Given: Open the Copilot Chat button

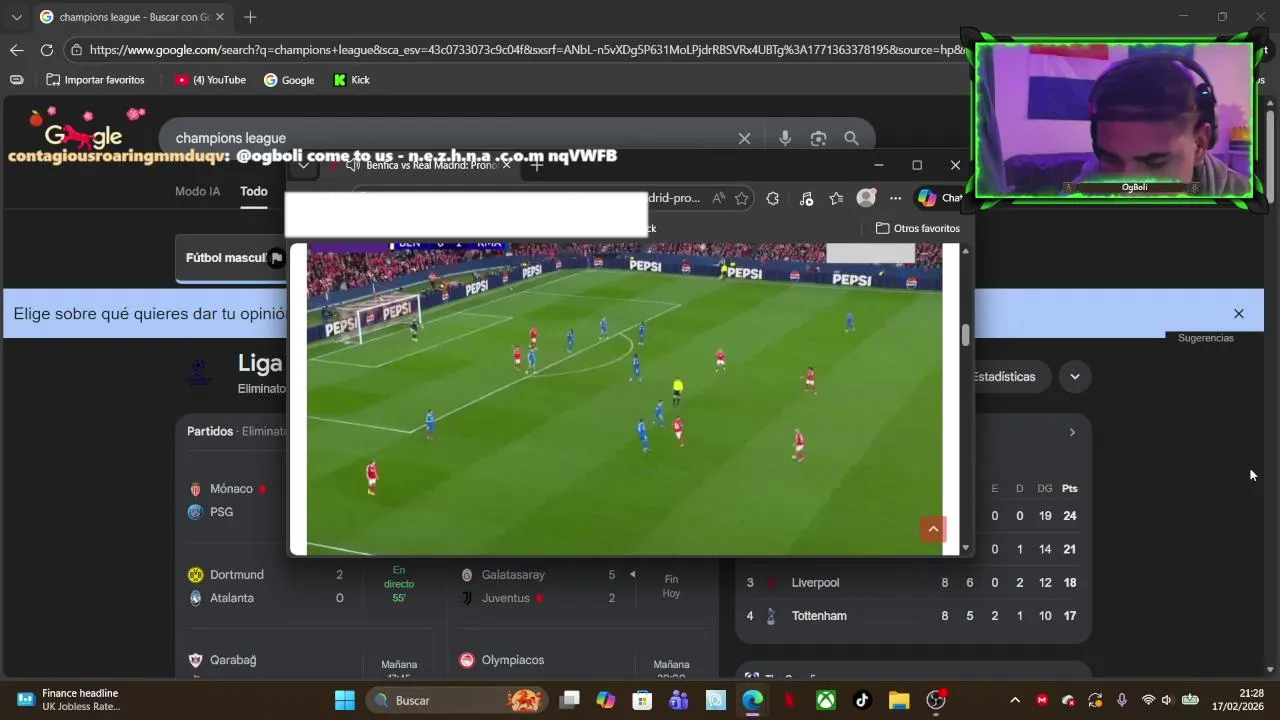Looking at the screenshot, I should tap(939, 198).
